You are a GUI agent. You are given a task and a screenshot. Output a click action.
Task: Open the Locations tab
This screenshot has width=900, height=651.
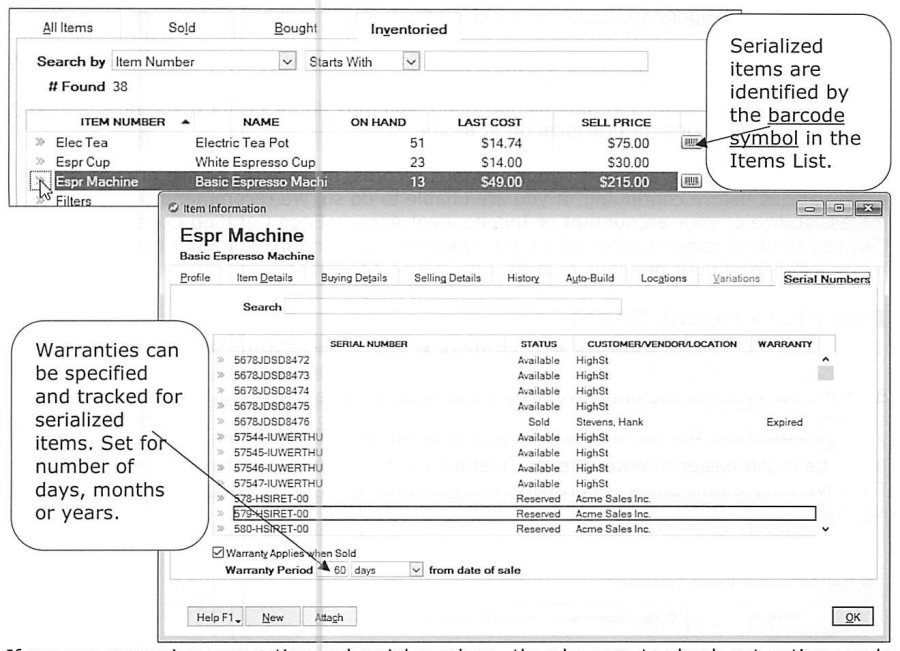coord(664,278)
